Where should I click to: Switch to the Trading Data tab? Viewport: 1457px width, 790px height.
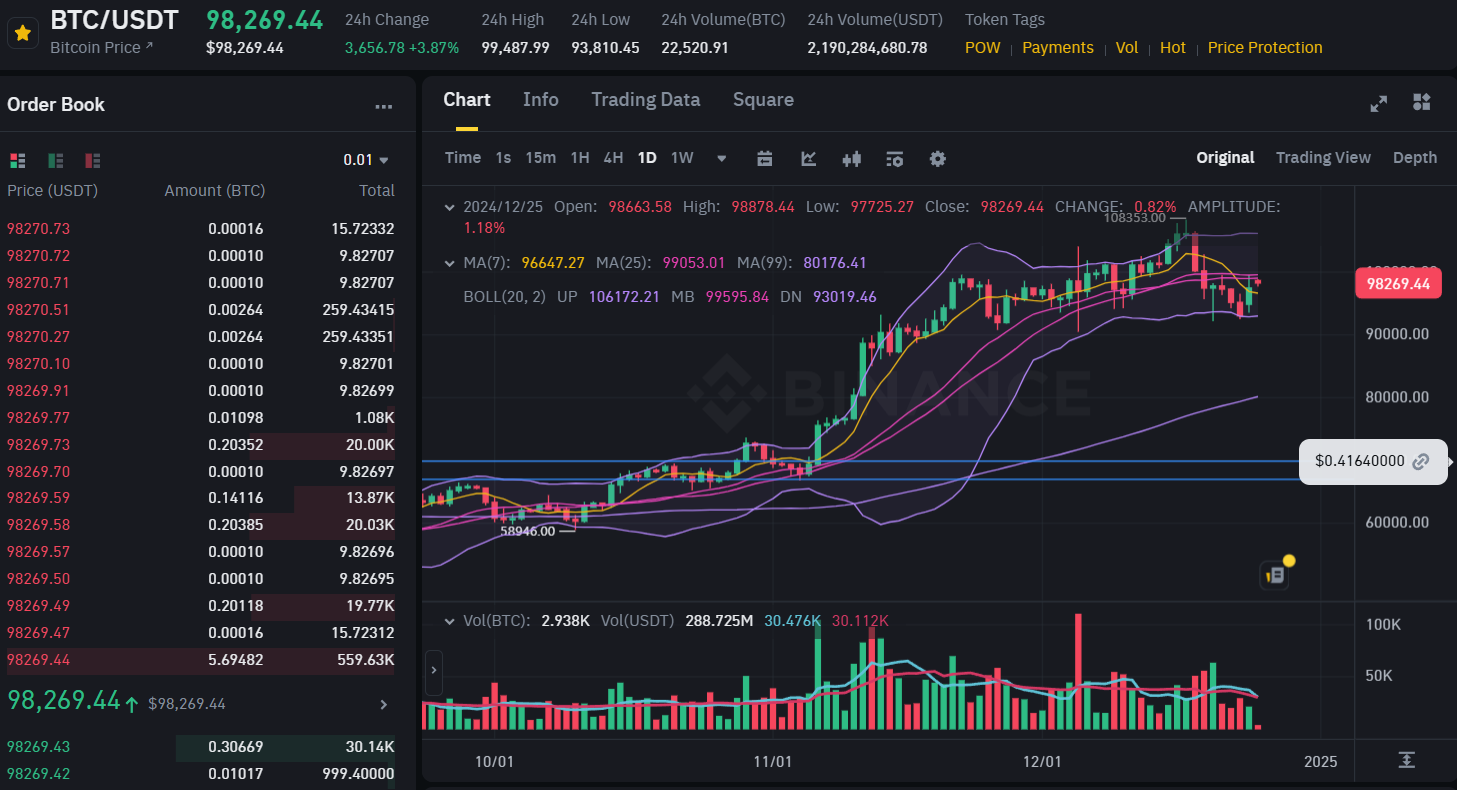[x=646, y=99]
